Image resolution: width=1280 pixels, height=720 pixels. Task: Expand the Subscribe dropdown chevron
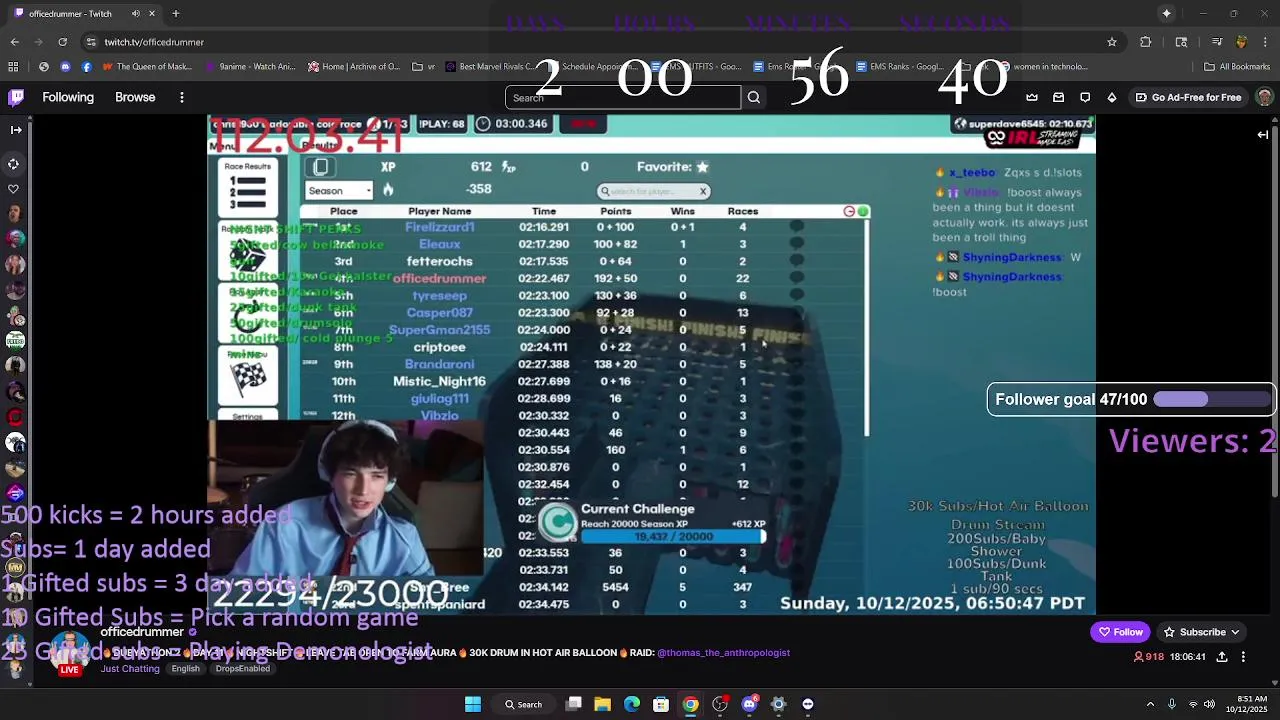coord(1235,632)
